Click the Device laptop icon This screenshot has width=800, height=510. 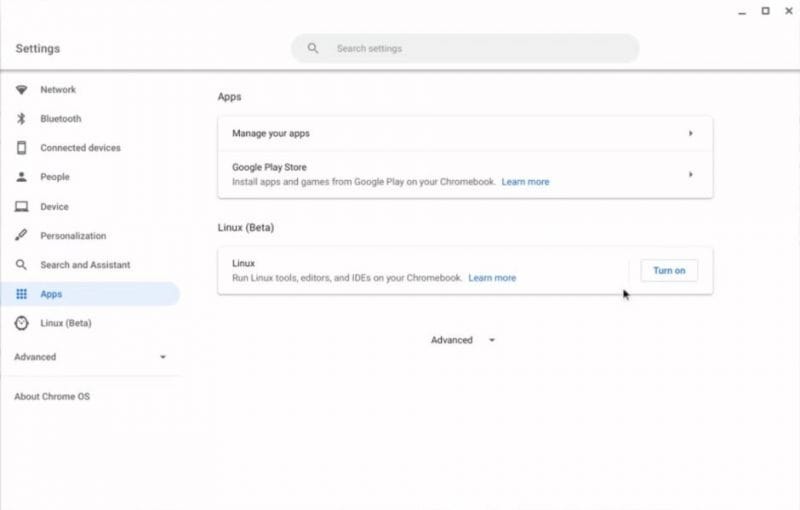21,207
